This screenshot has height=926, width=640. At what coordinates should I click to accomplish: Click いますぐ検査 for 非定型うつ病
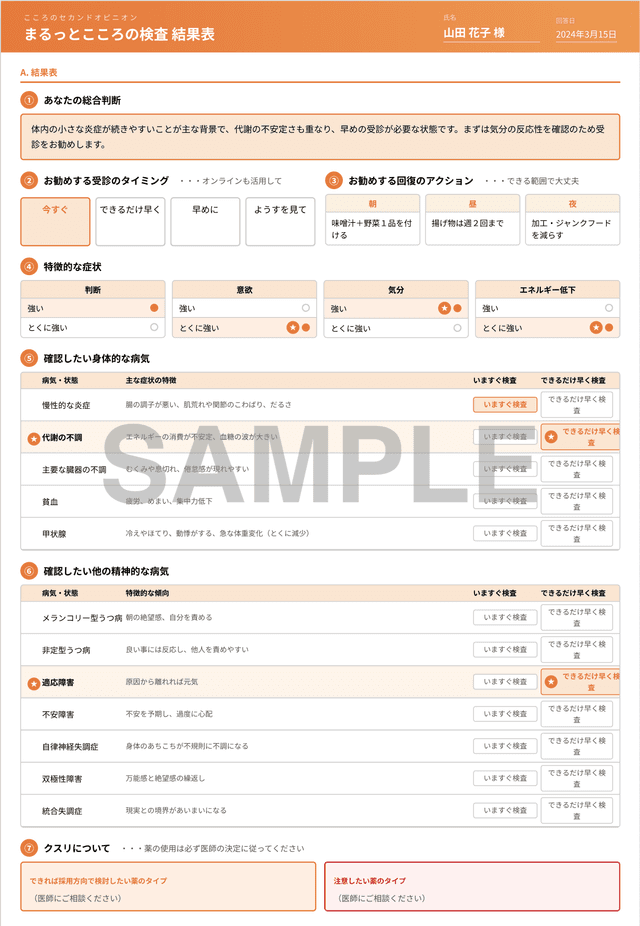(505, 650)
